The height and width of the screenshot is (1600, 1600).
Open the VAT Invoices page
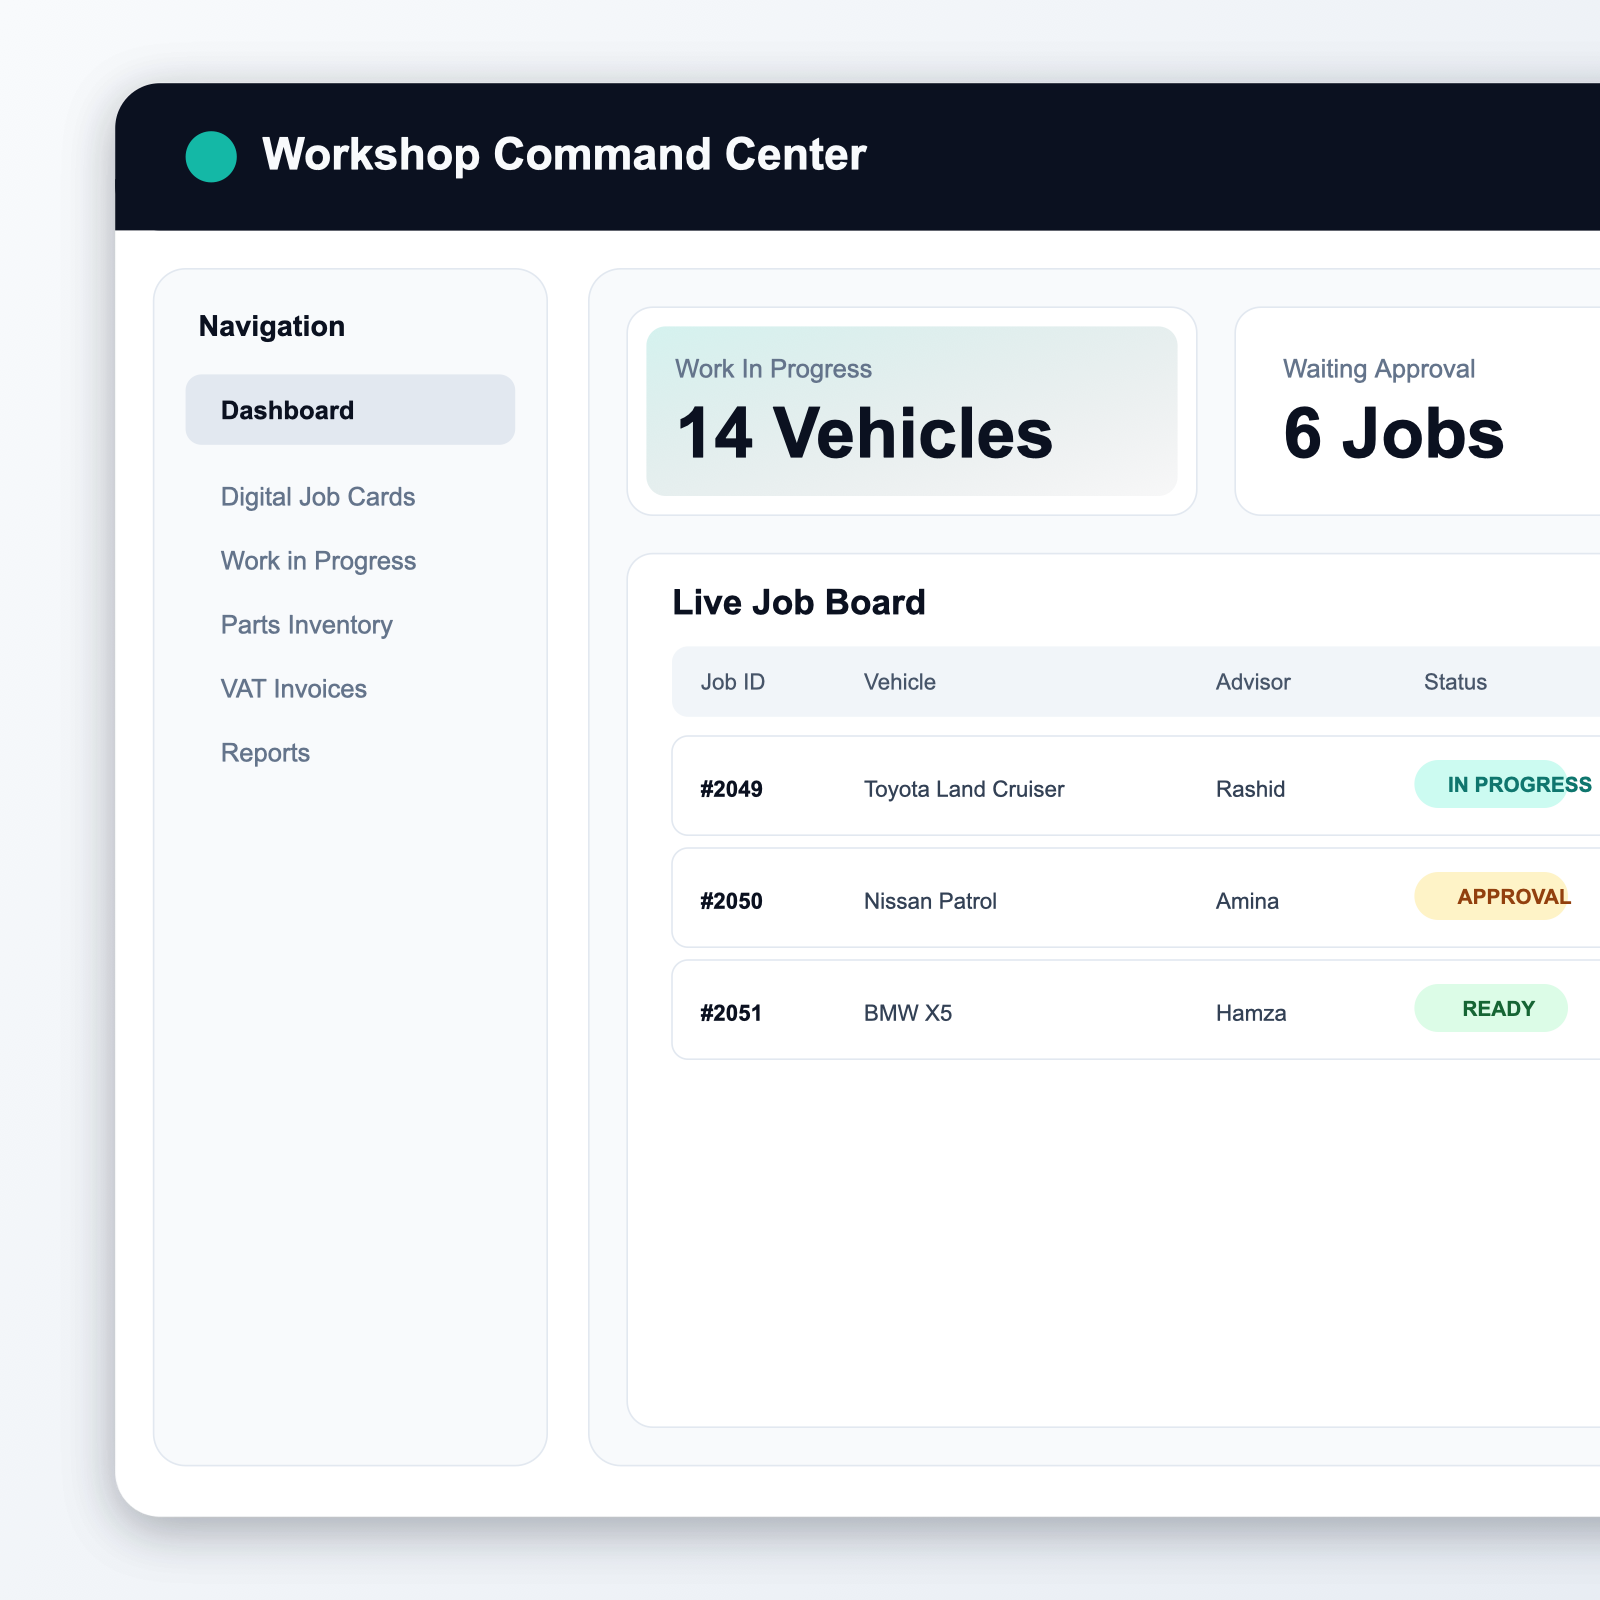coord(293,689)
